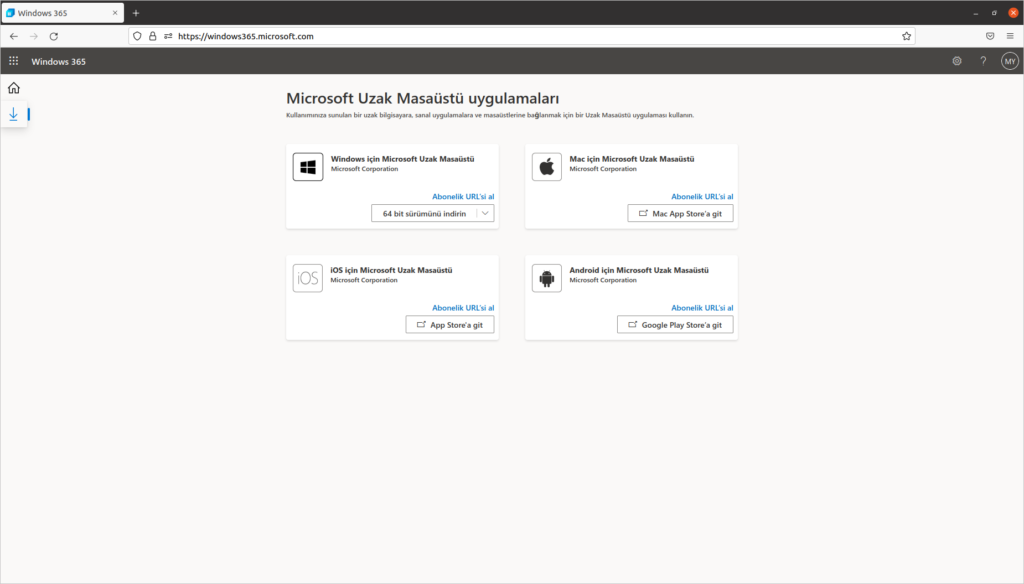Reload the page in browser

pos(54,37)
